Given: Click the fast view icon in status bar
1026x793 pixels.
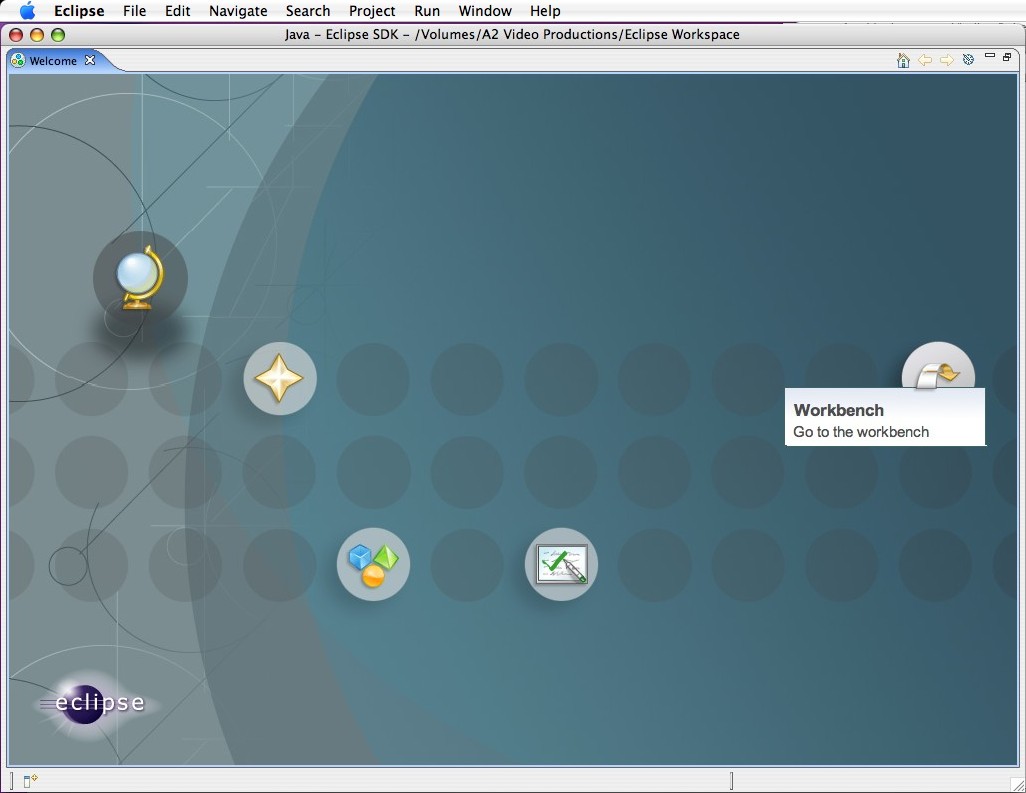Looking at the screenshot, I should 30,781.
